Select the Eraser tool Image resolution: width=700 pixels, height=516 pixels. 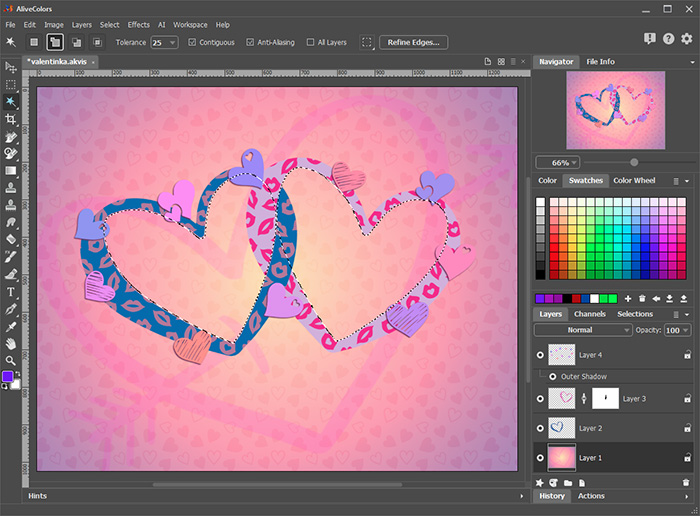click(x=10, y=239)
